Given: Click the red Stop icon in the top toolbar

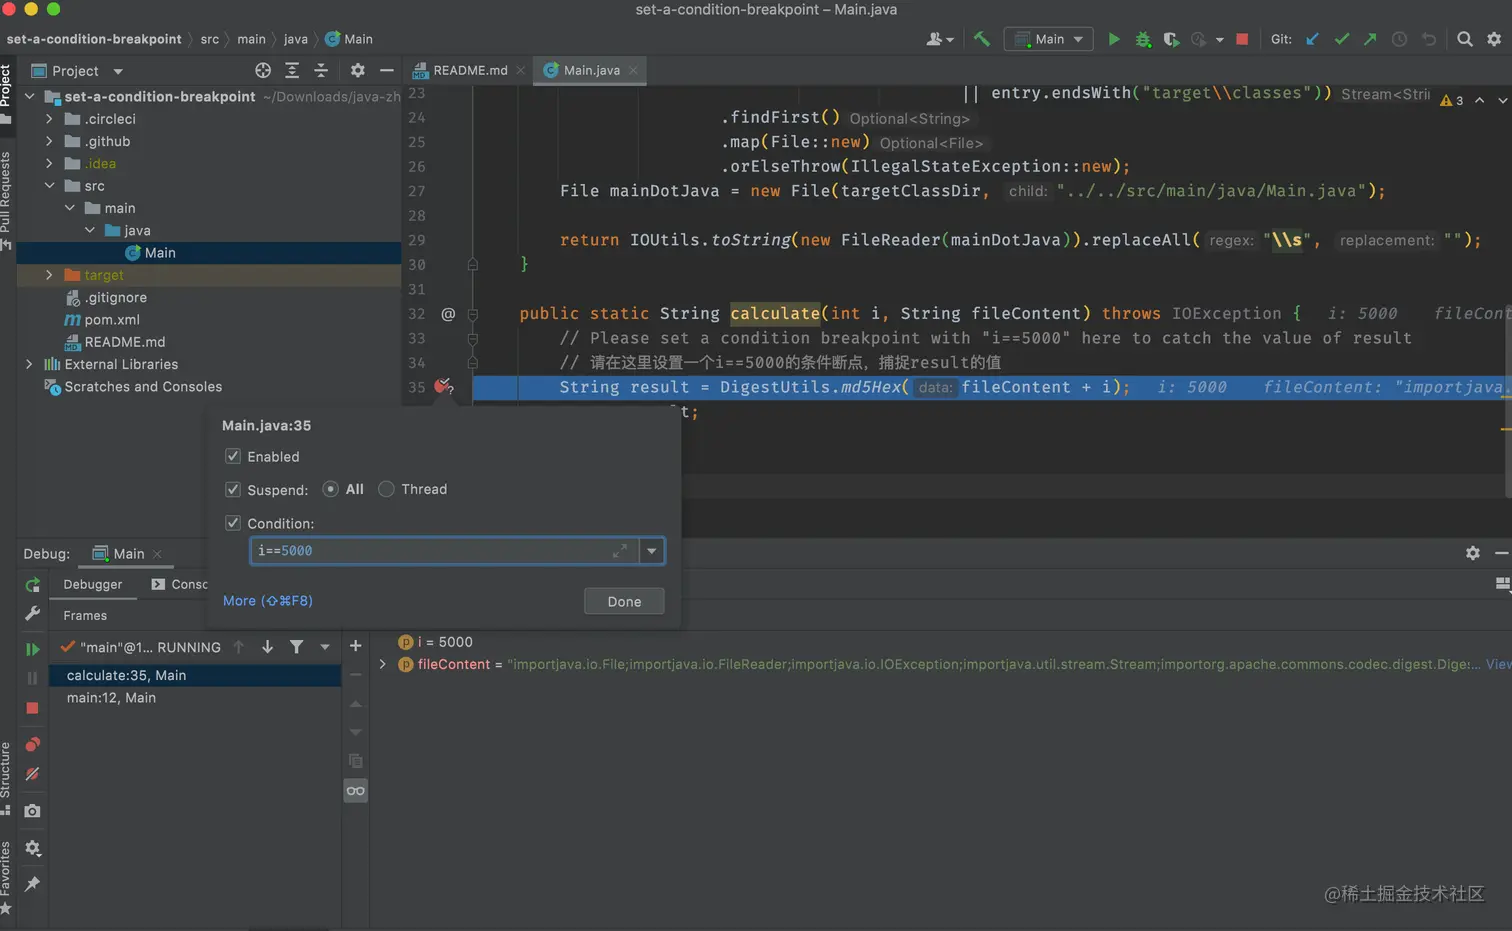Looking at the screenshot, I should [x=1242, y=39].
